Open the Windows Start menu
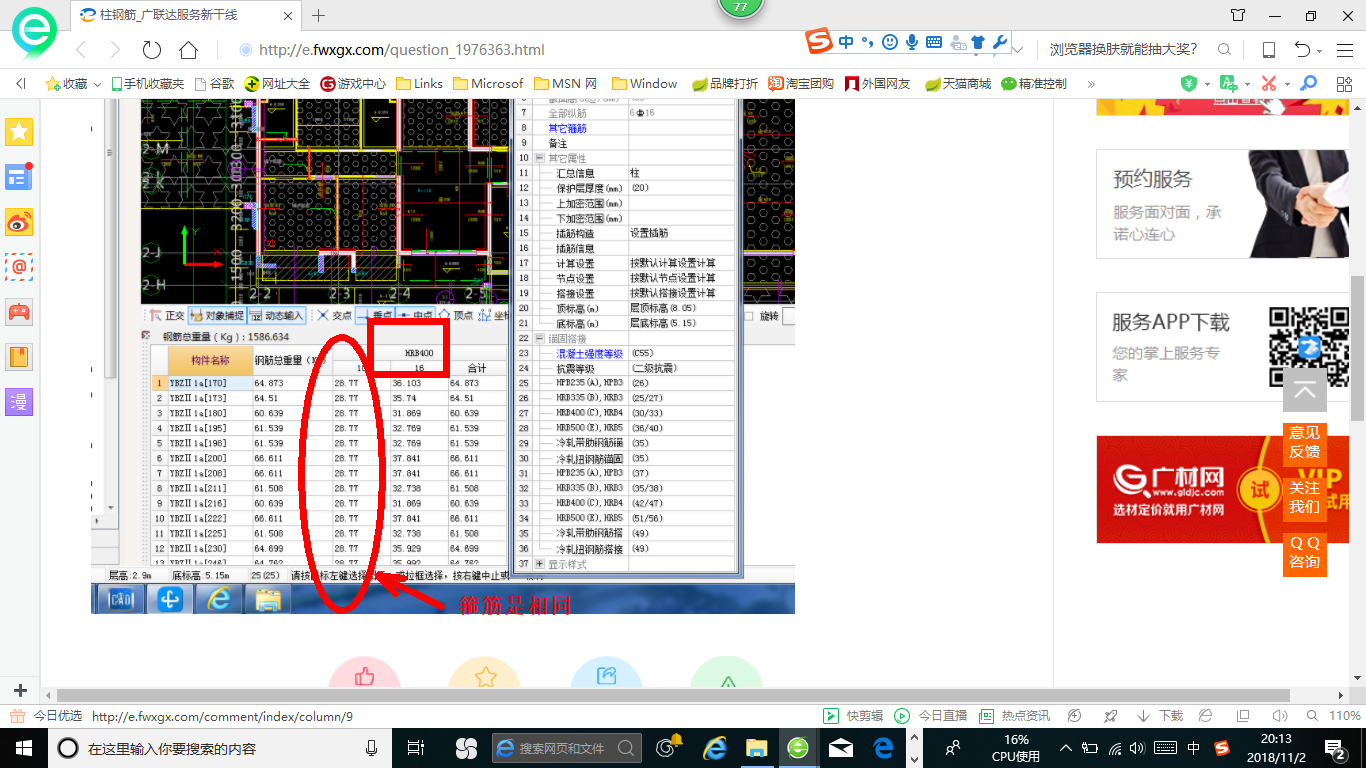The image size is (1366, 768). (23, 747)
